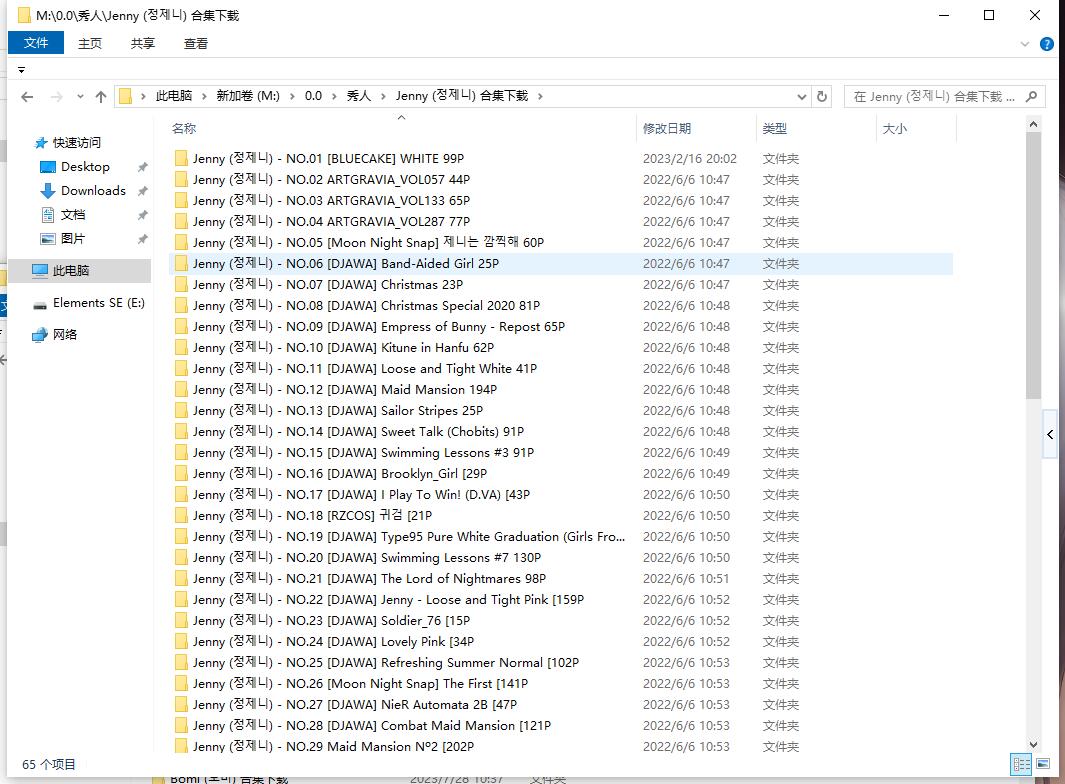The width and height of the screenshot is (1065, 784).
Task: Unpin Desktop via its pin icon
Action: [x=143, y=167]
